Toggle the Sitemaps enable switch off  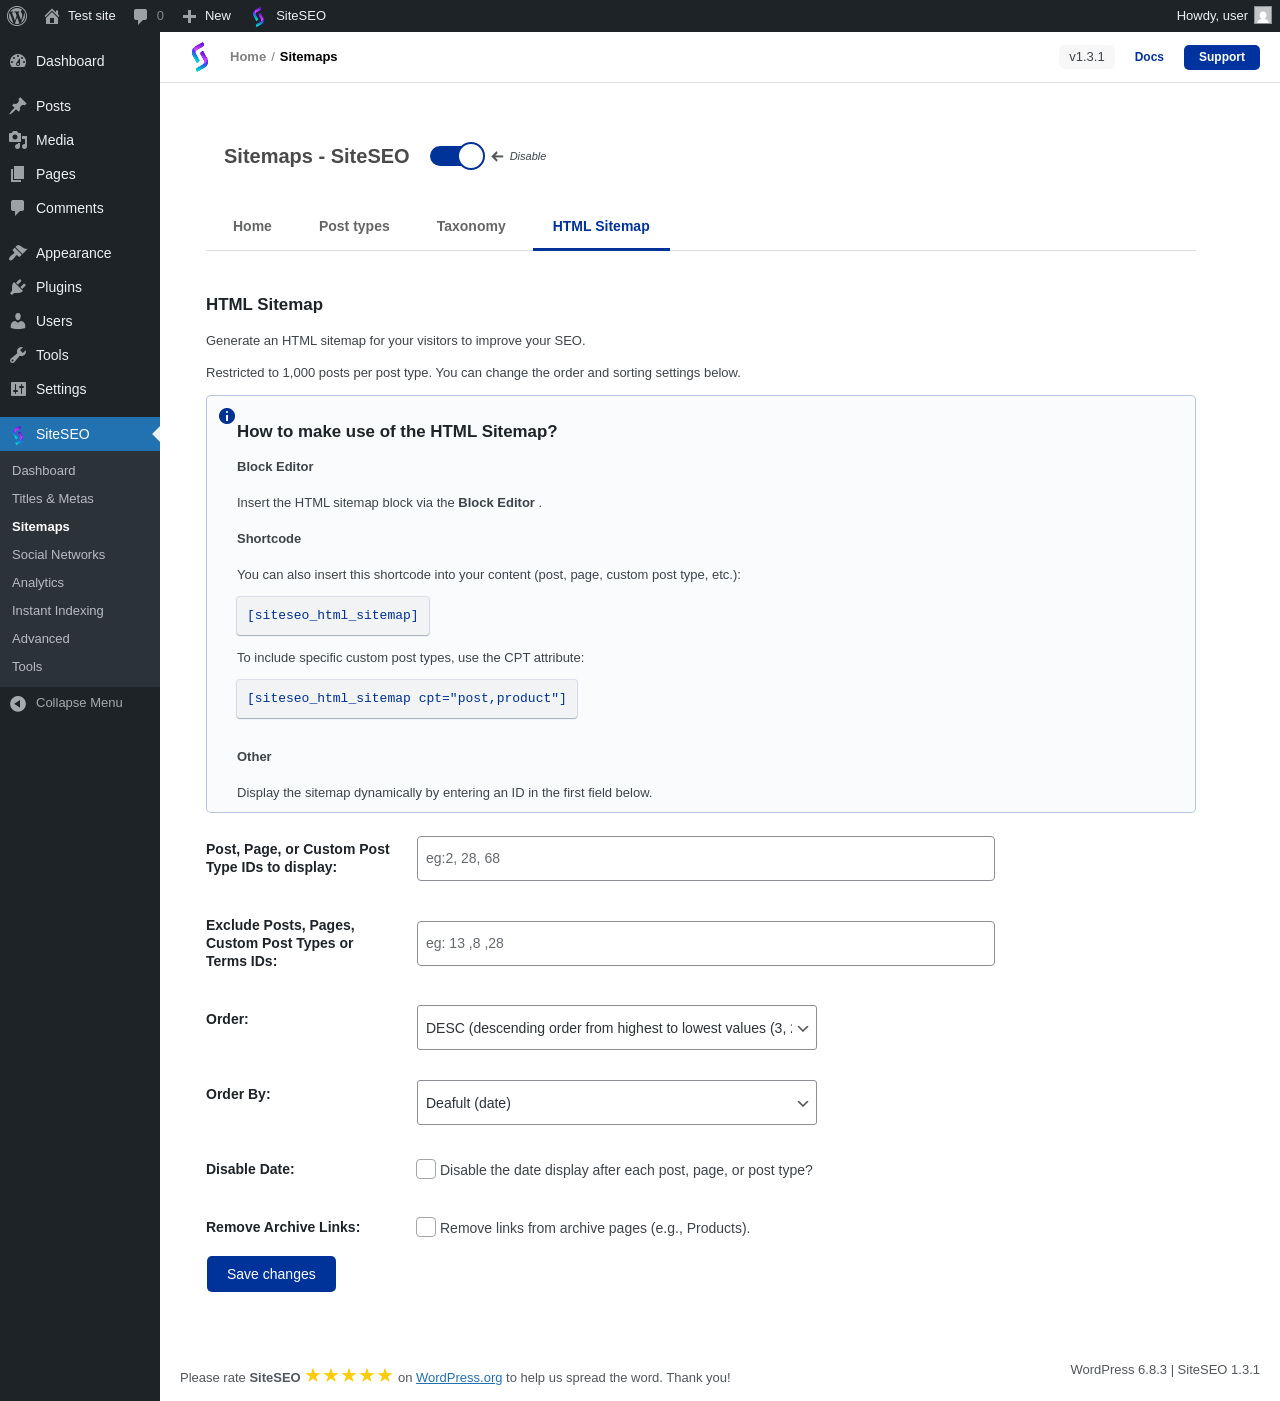pos(457,156)
